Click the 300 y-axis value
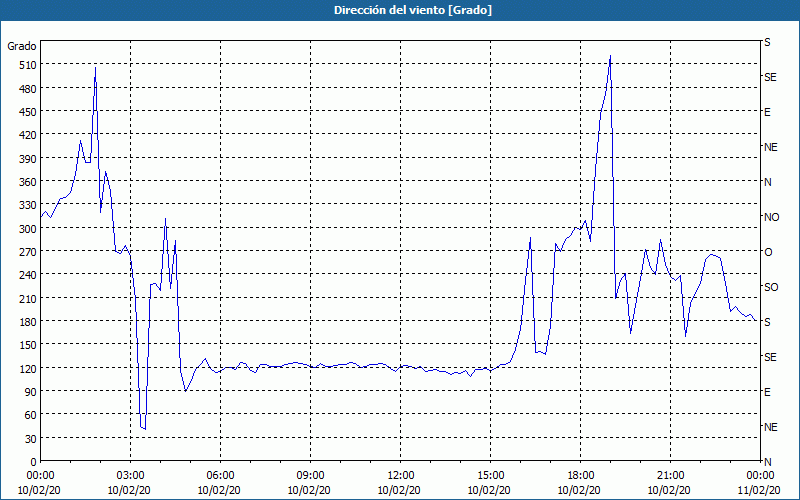 tap(28, 229)
